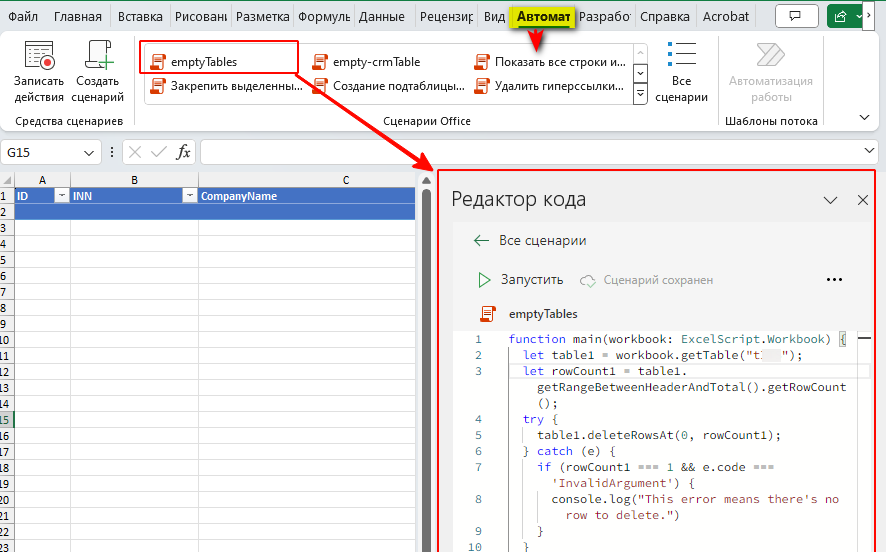Run the script with Запустить button
The image size is (886, 552).
point(520,280)
